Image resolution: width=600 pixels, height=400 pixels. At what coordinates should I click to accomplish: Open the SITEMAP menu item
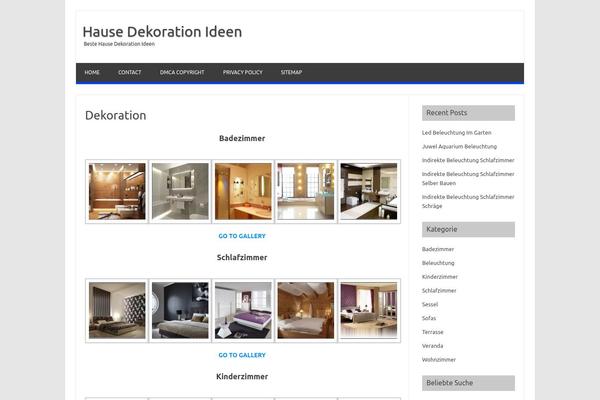tap(291, 72)
